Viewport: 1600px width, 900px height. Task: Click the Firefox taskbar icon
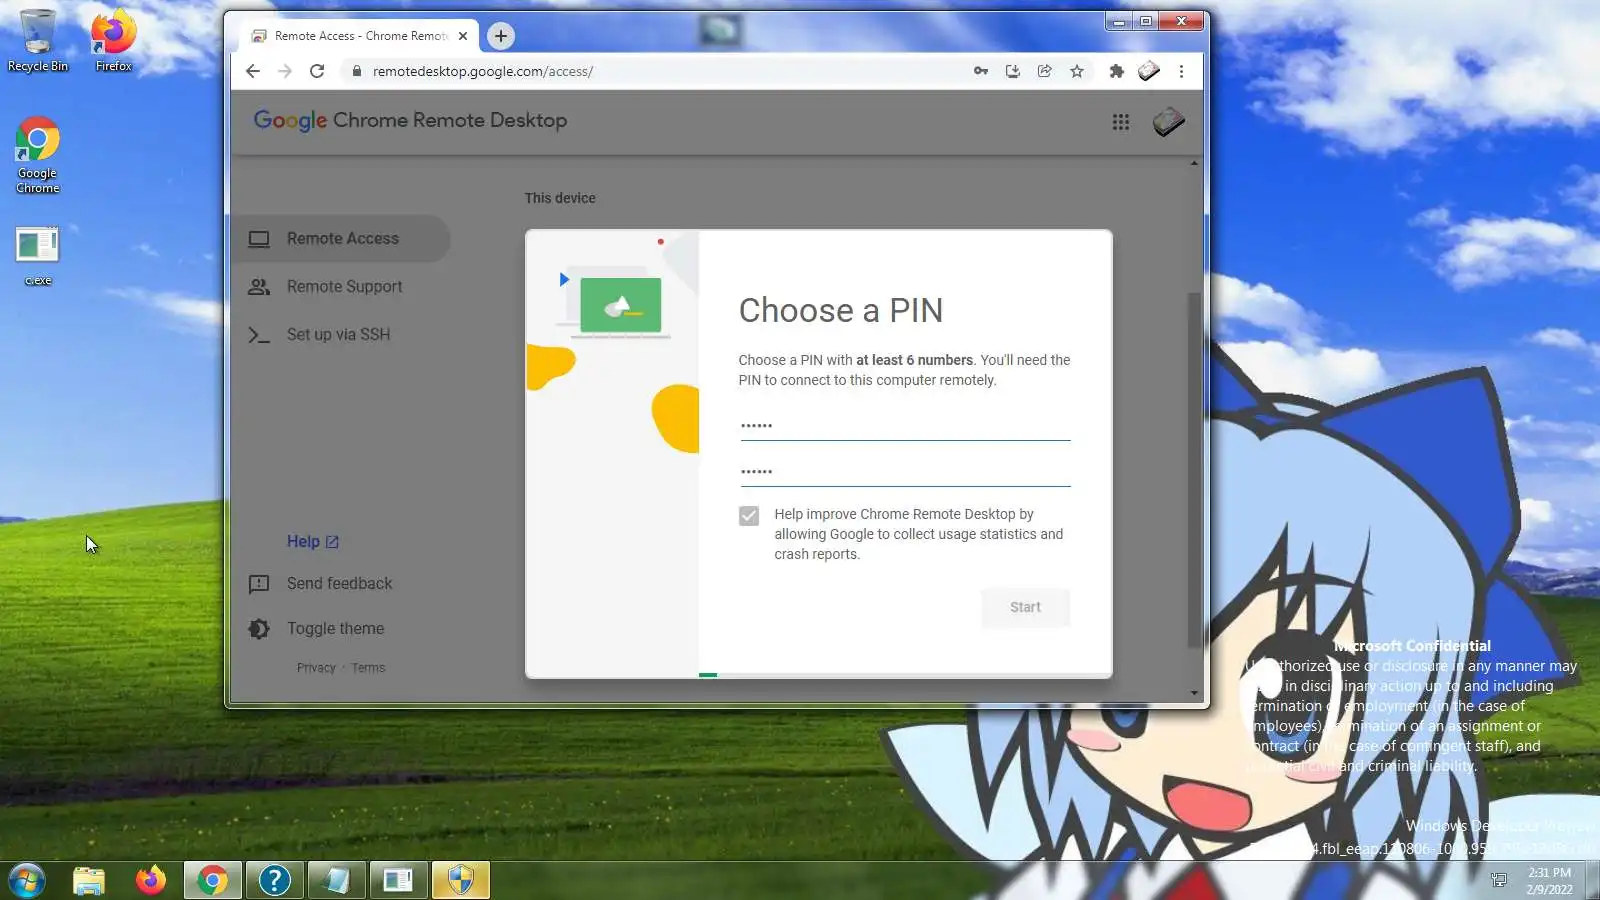[x=151, y=881]
